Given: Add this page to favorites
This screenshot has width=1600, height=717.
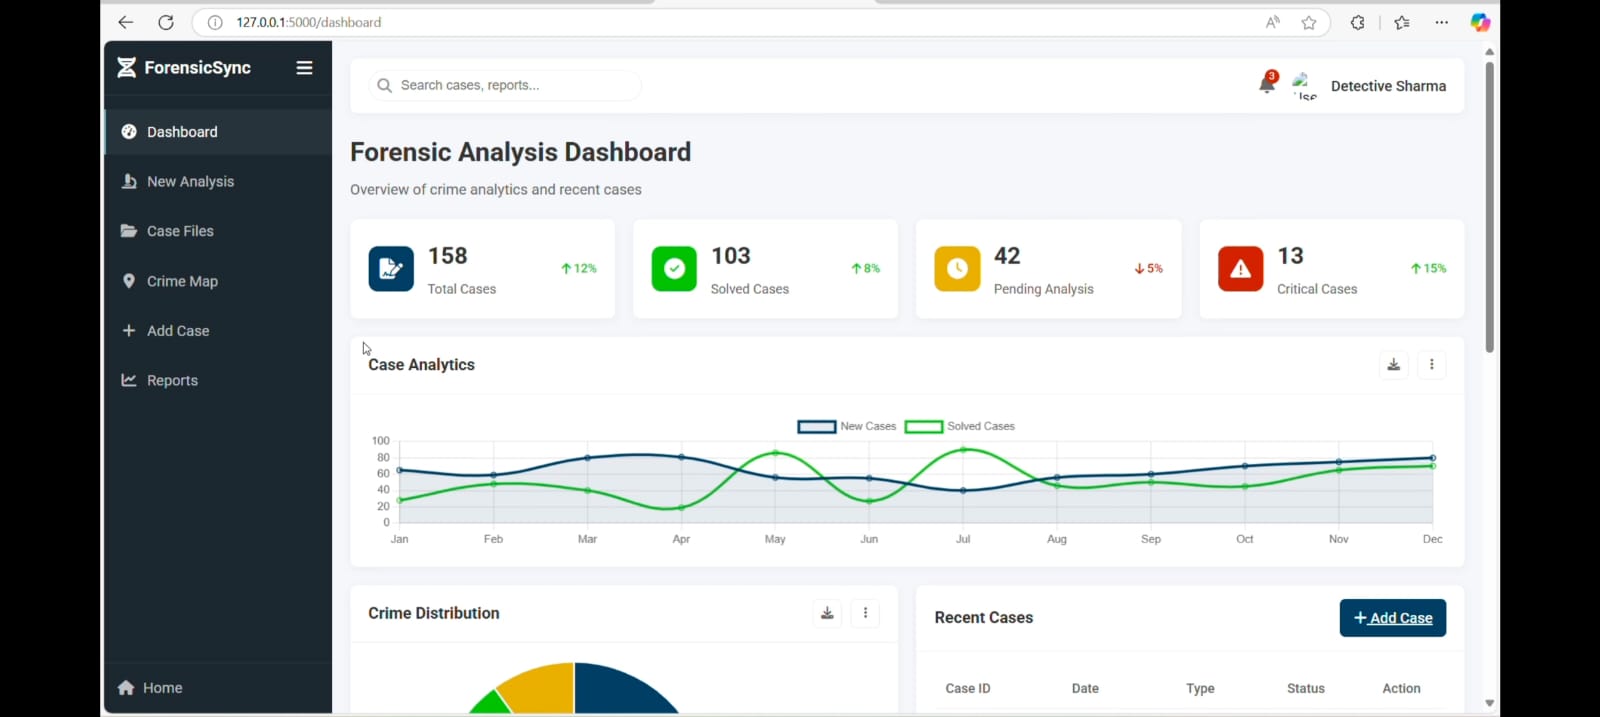Looking at the screenshot, I should [1309, 22].
